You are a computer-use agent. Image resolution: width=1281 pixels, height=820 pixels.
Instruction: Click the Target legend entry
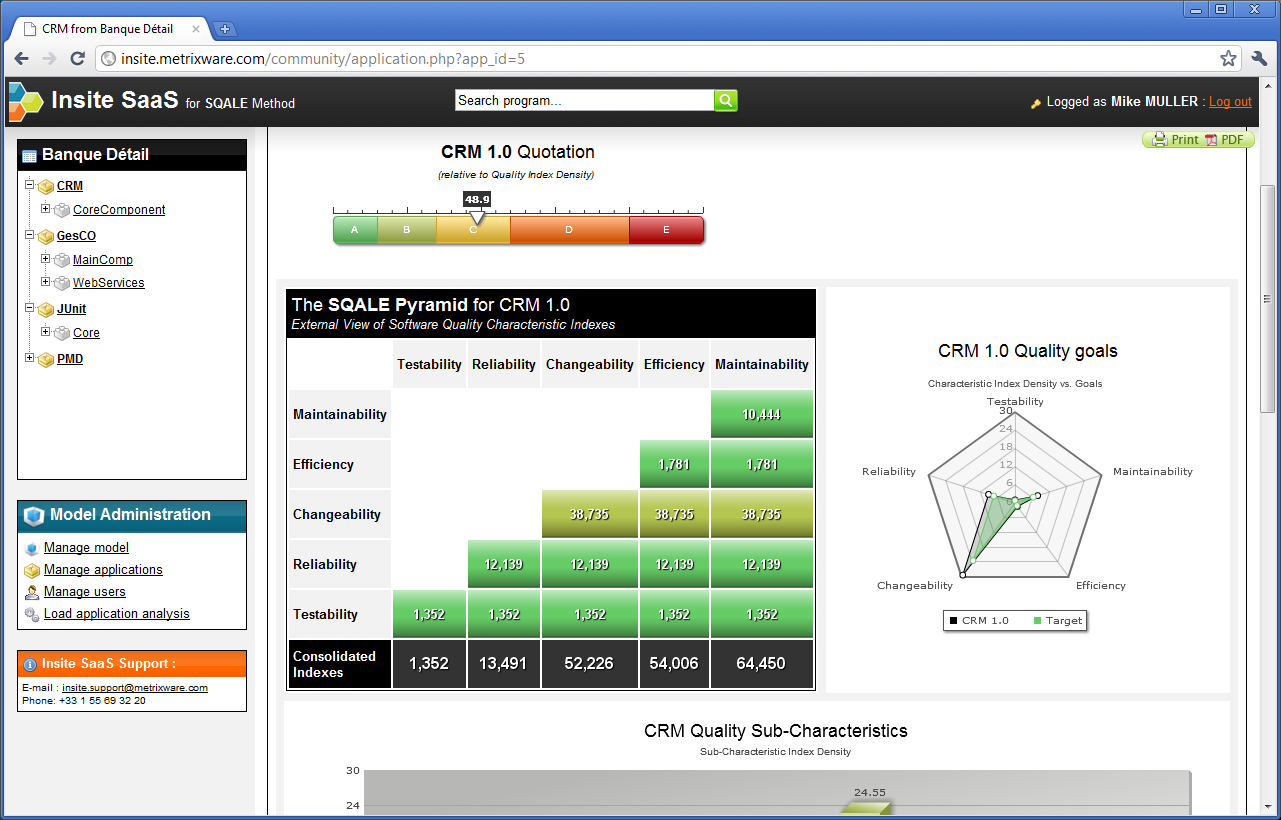[1057, 621]
